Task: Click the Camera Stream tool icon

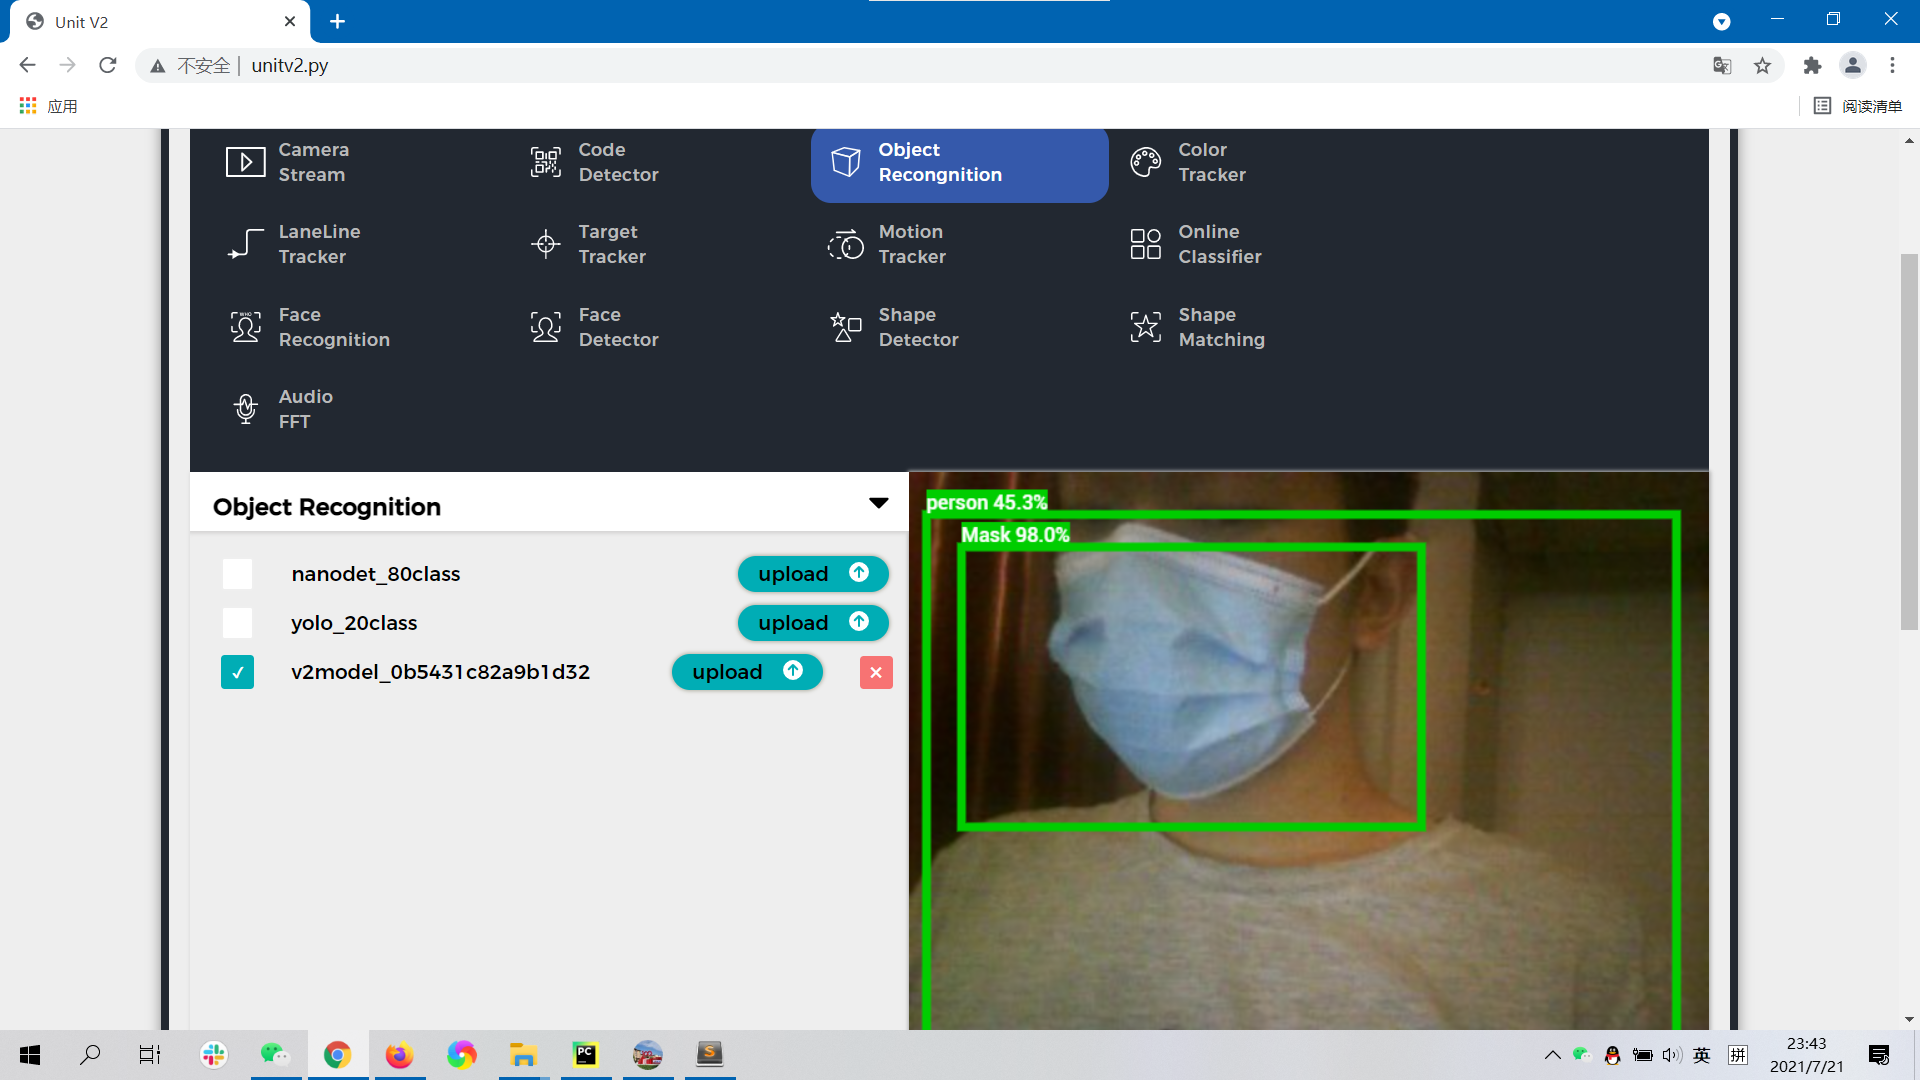Action: pos(245,161)
